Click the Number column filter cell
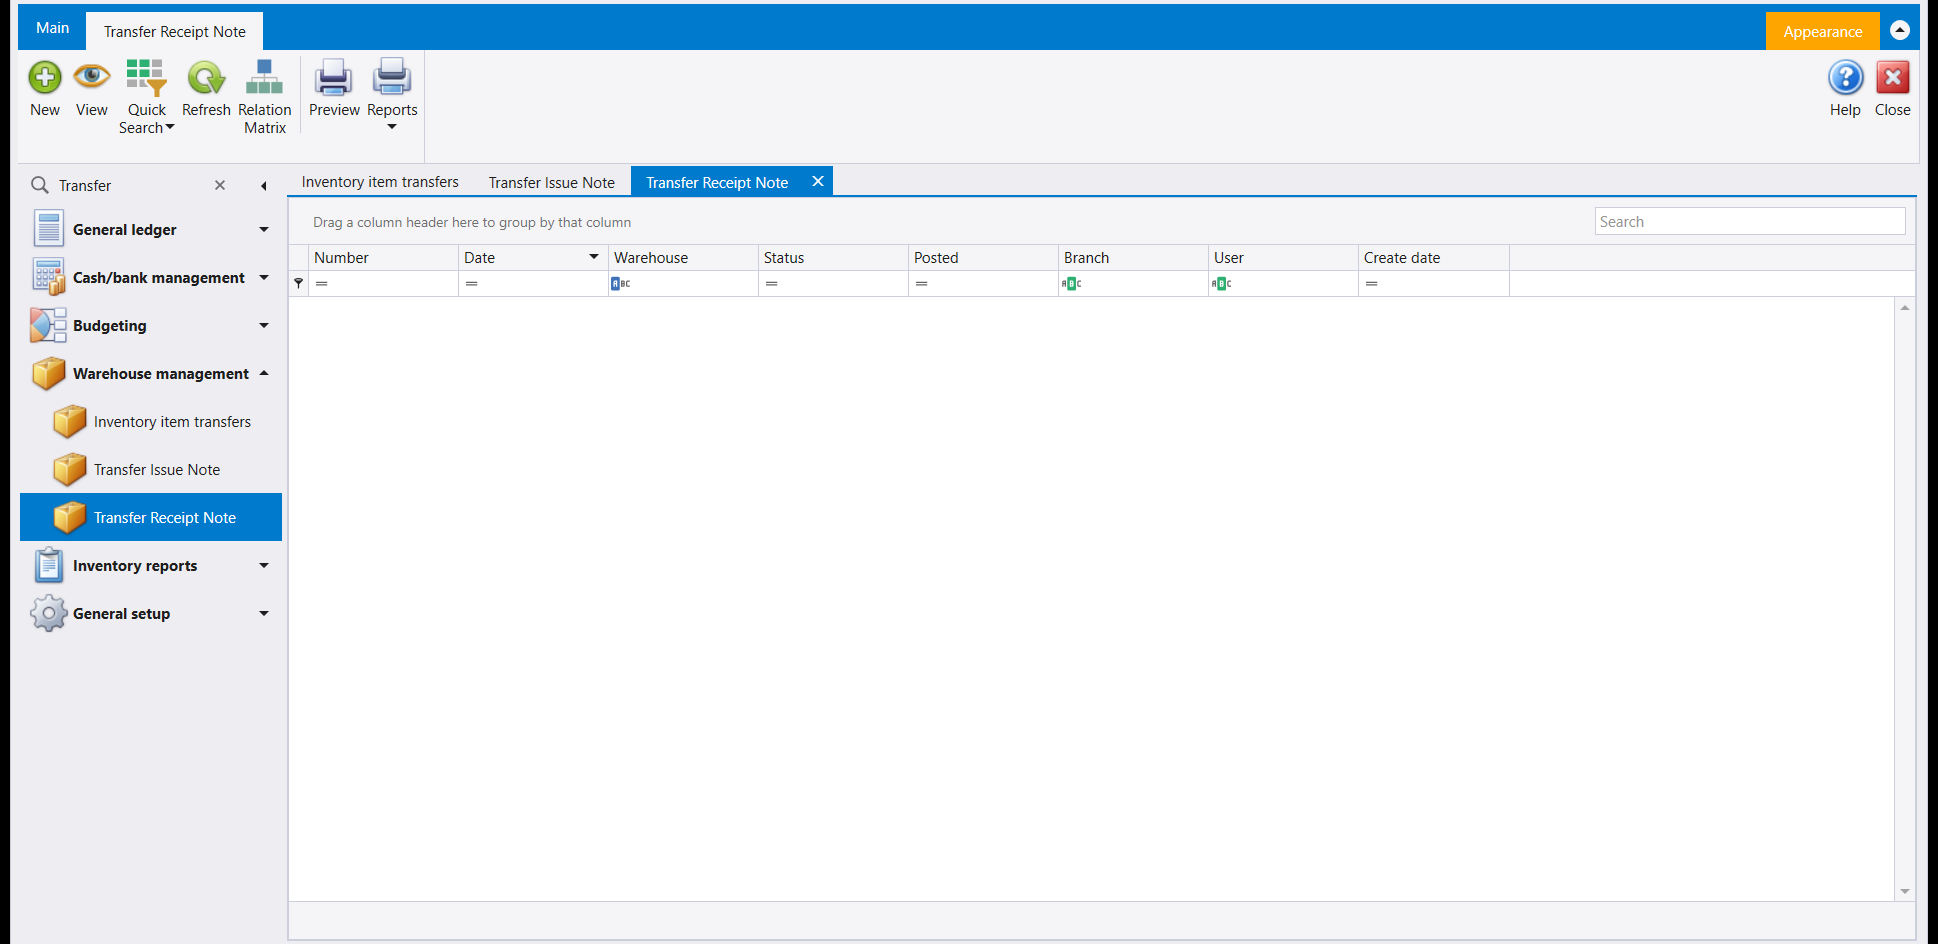Viewport: 1938px width, 944px height. (x=384, y=284)
